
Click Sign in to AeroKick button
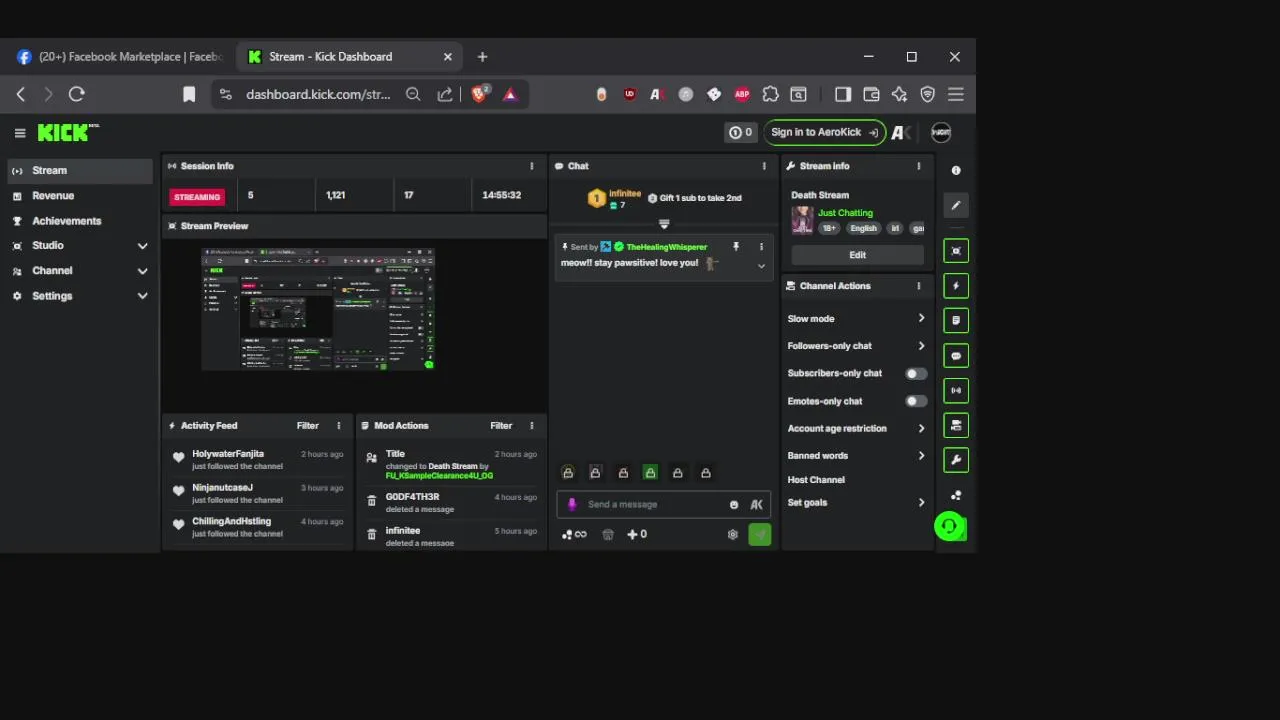pyautogui.click(x=824, y=132)
